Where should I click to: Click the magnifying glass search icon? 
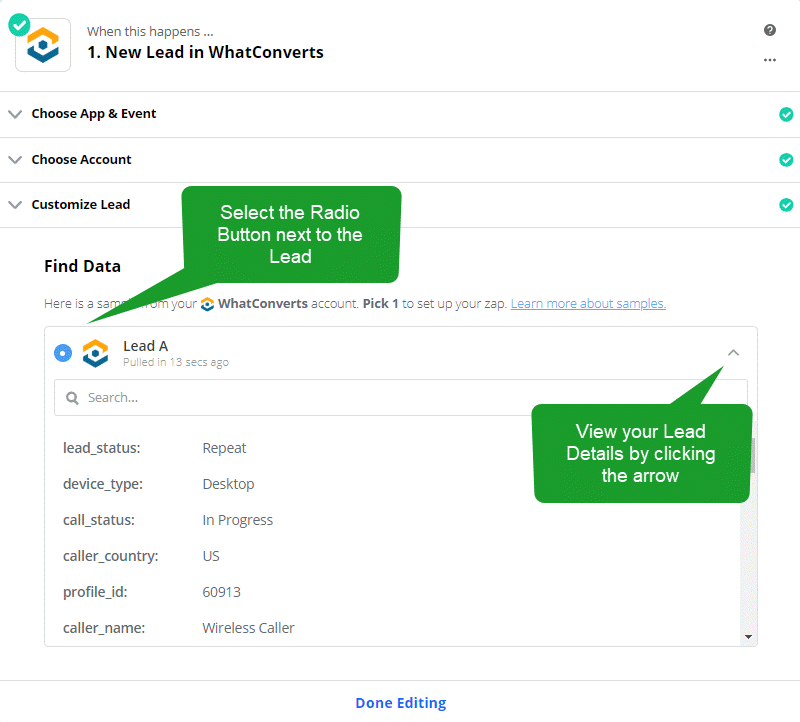72,398
